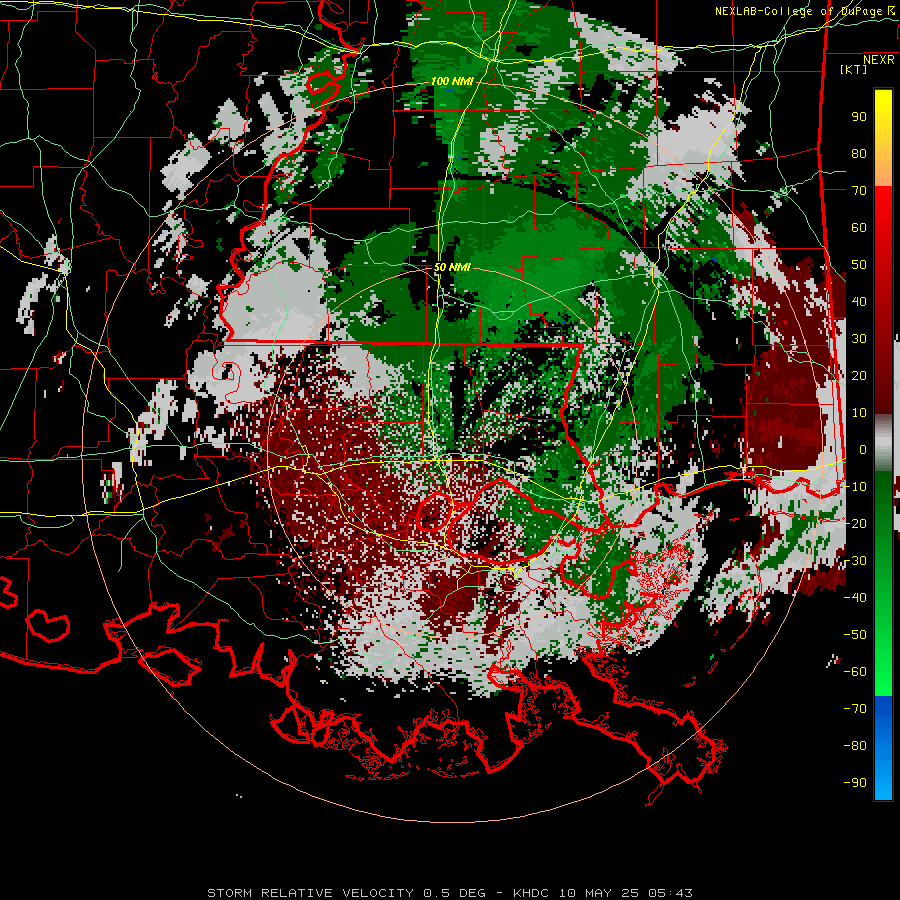Image resolution: width=900 pixels, height=900 pixels.
Task: Click the "[KT]" units label
Action: tap(854, 69)
